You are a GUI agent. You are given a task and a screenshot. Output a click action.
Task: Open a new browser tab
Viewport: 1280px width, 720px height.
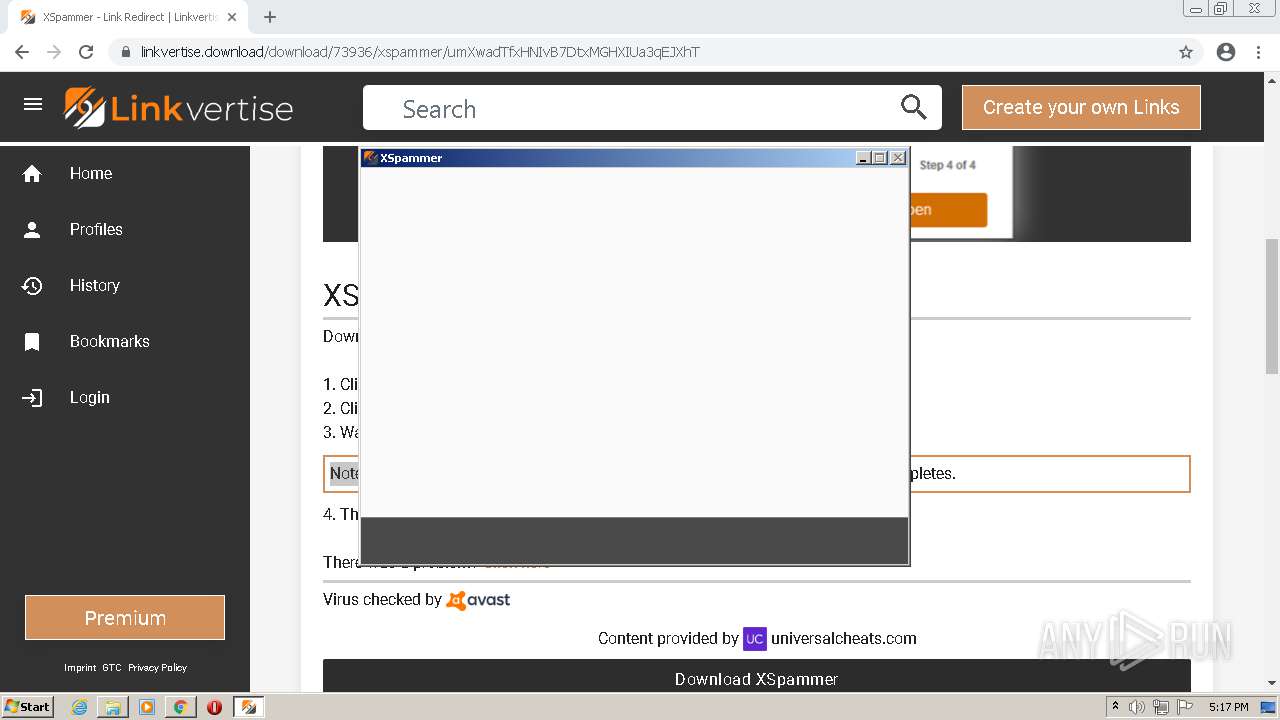pos(270,17)
